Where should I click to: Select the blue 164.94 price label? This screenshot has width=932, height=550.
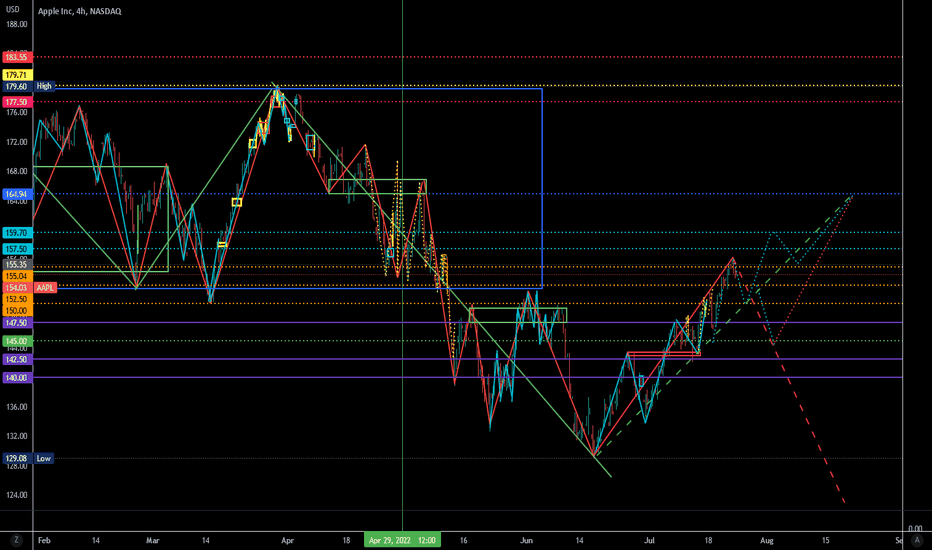17,194
